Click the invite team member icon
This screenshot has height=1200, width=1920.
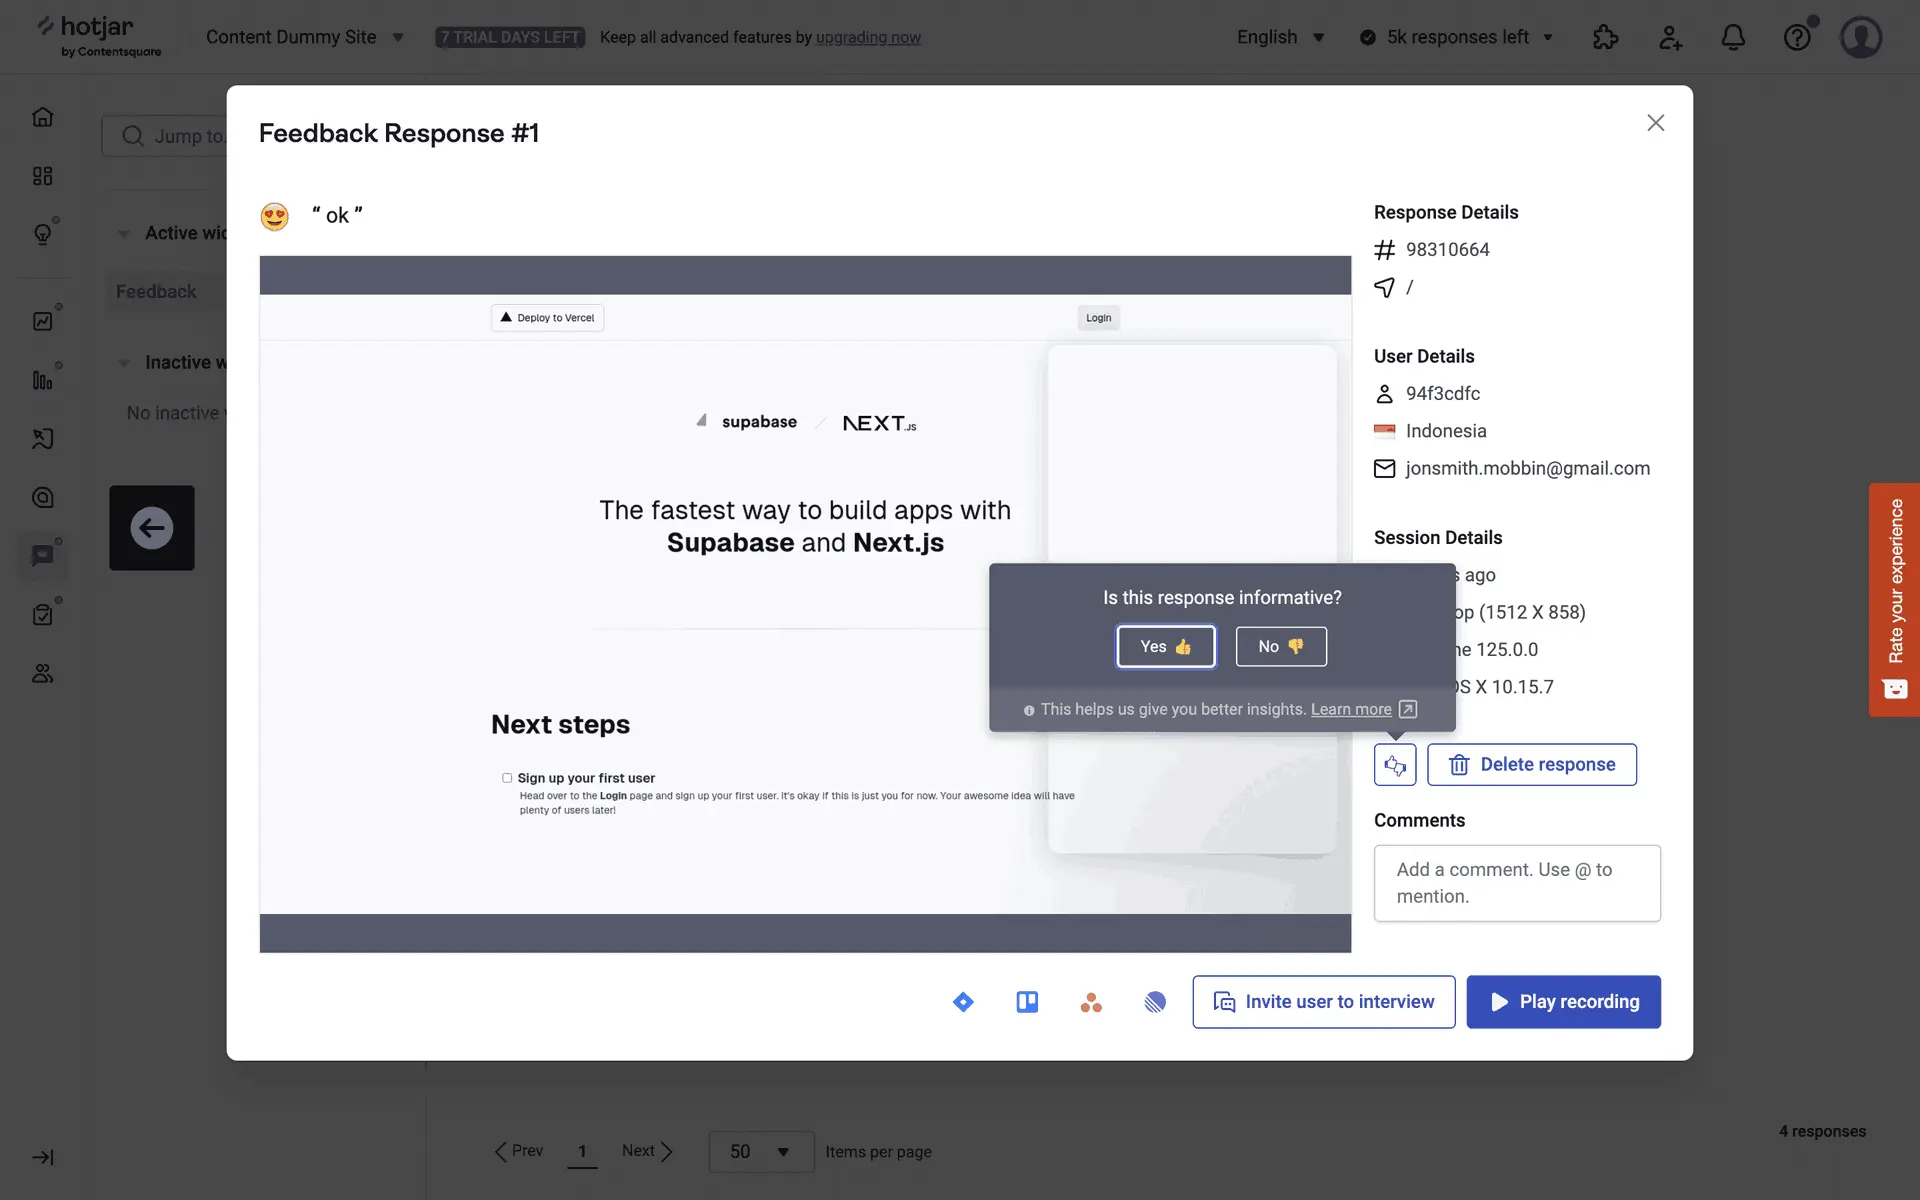pos(1670,38)
